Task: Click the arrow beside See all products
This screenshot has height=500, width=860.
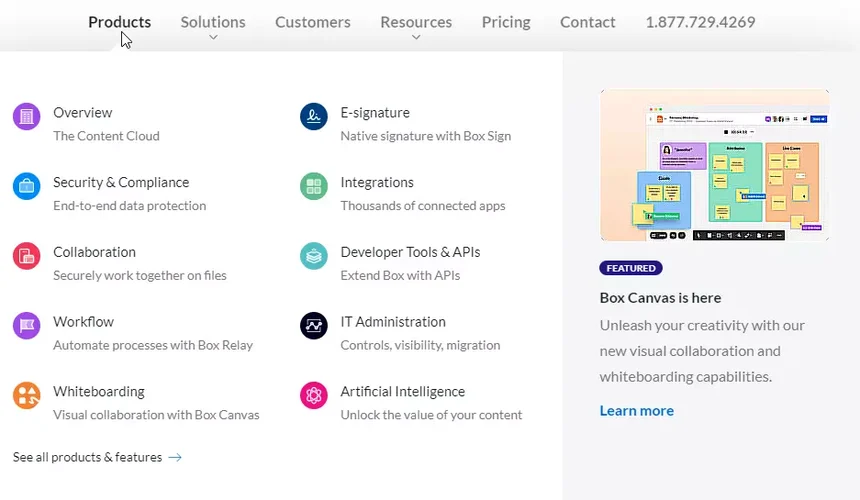Action: 175,457
